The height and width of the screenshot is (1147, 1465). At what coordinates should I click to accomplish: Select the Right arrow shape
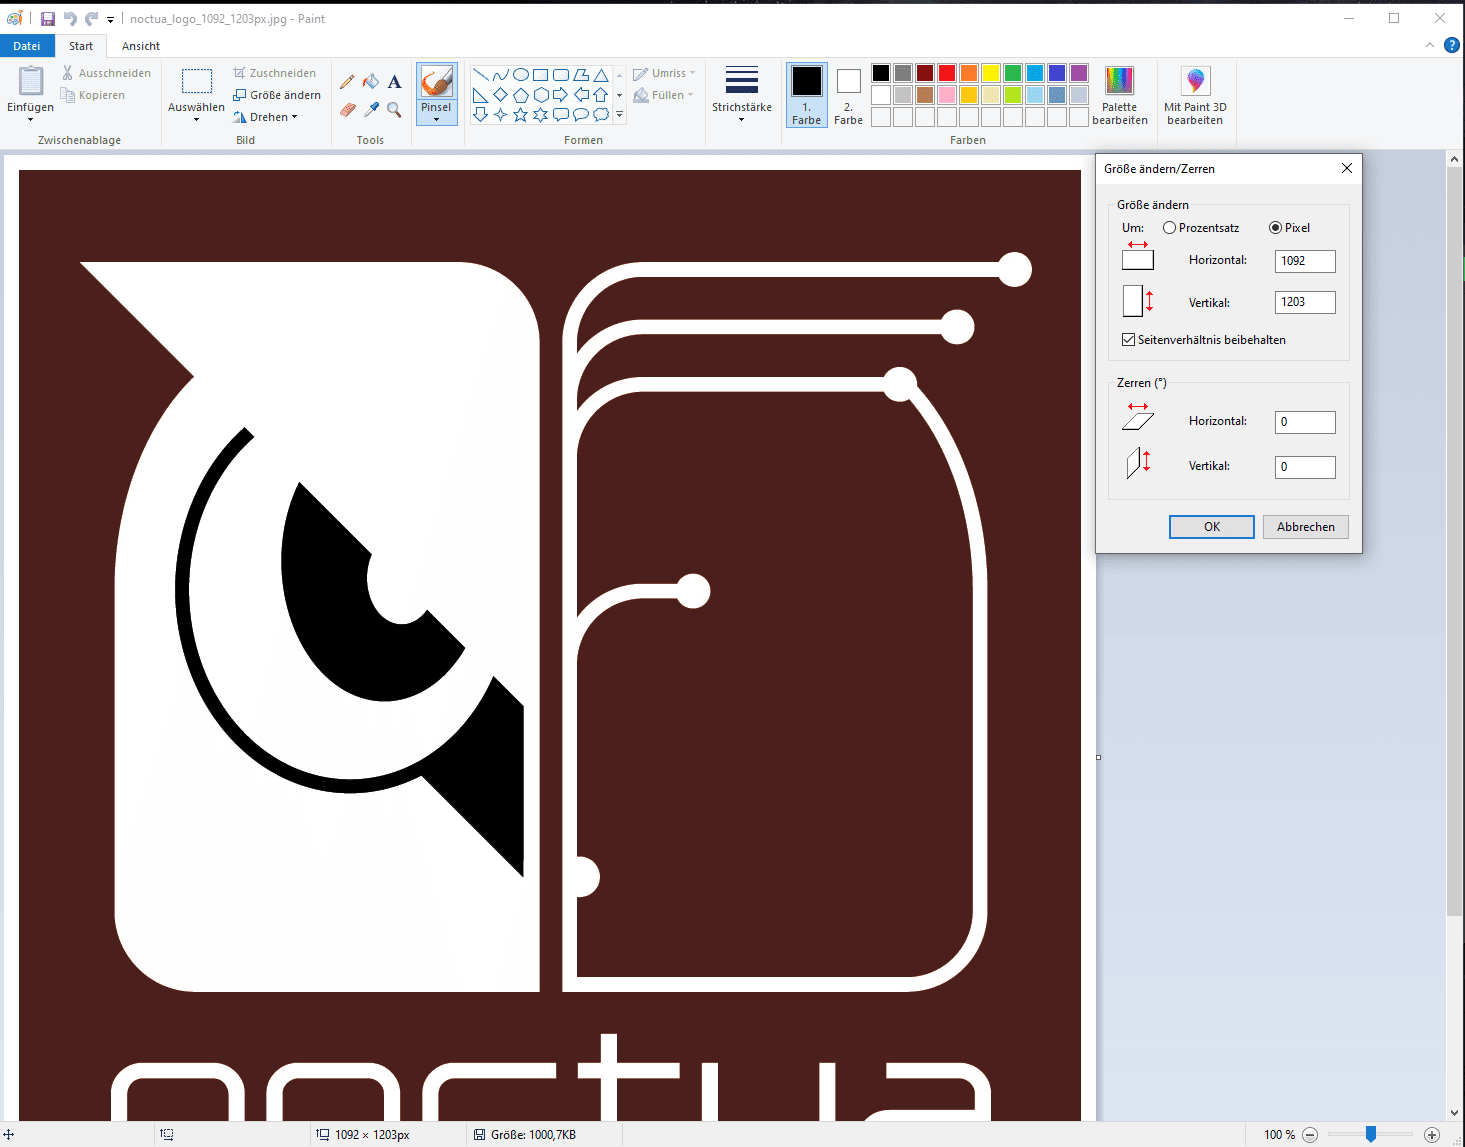point(560,95)
